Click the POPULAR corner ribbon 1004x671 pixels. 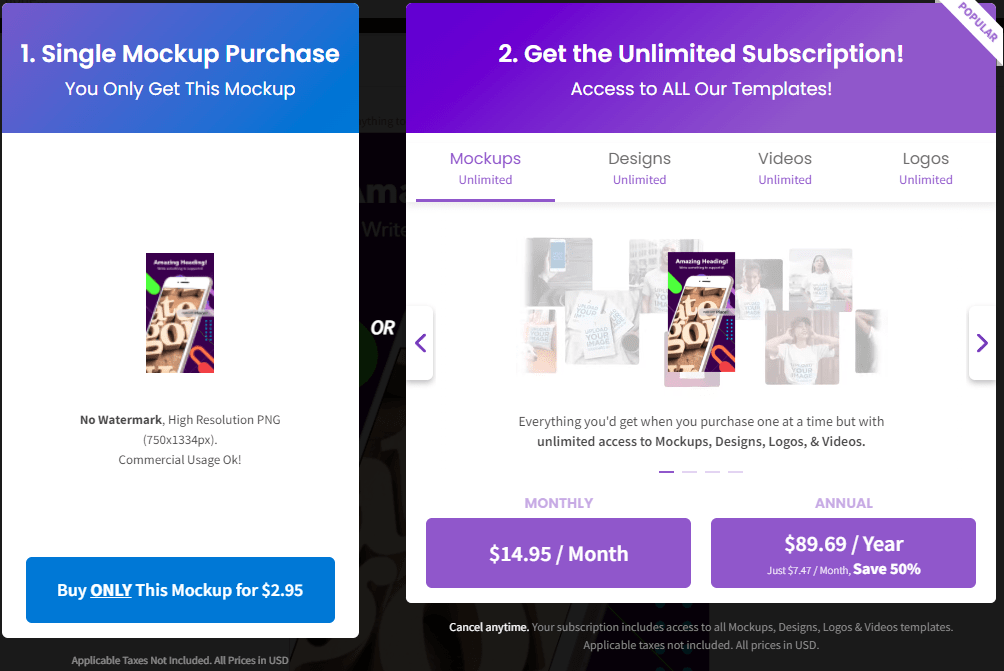tap(977, 22)
